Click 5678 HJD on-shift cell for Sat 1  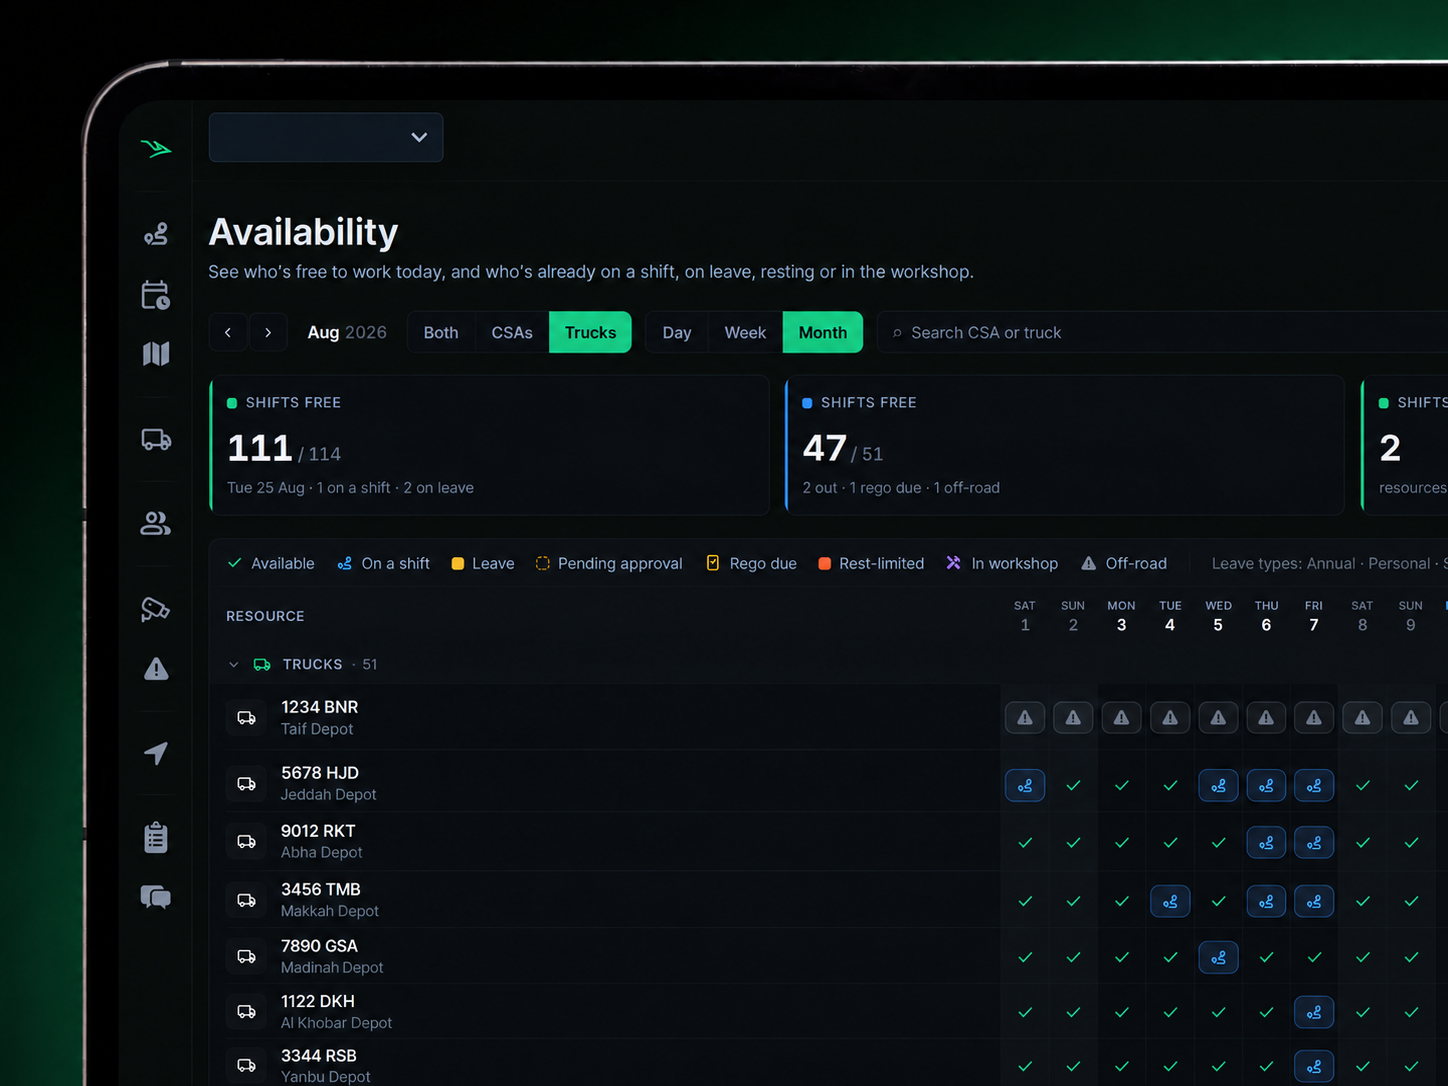[x=1025, y=786]
